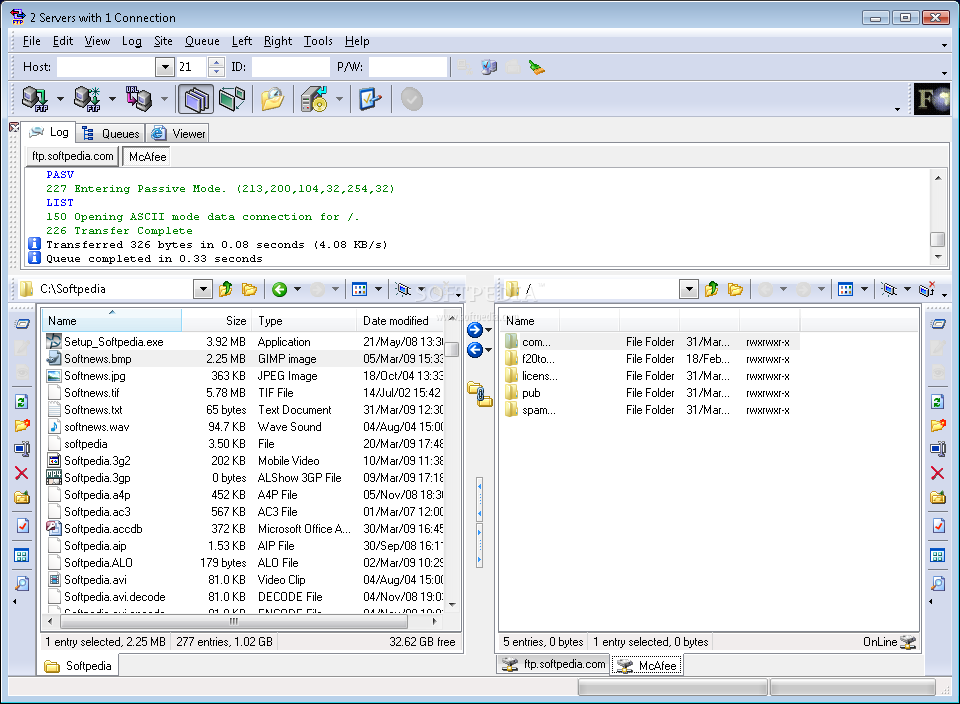Select the Softpedia local tab at bottom

coord(78,665)
